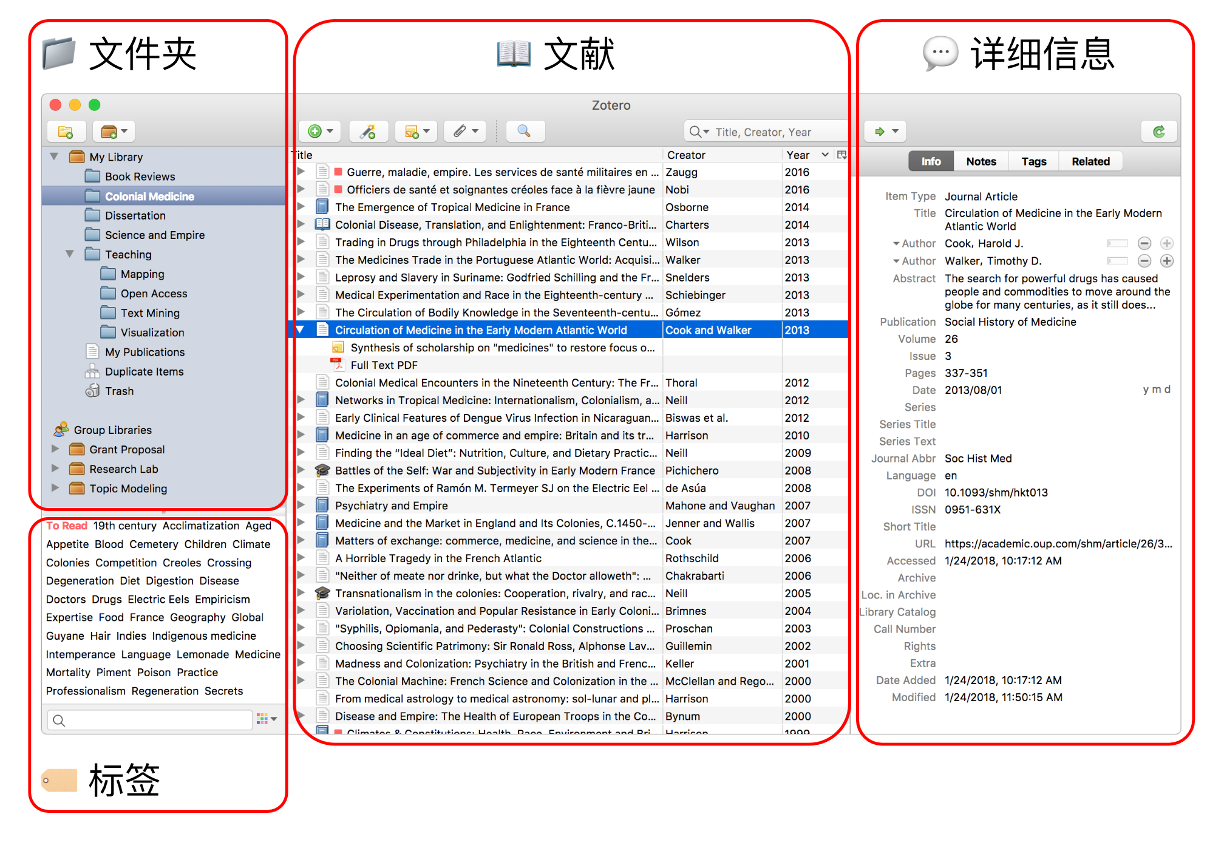This screenshot has height=846, width=1224.
Task: Open the tag selector color menu button
Action: tap(266, 719)
